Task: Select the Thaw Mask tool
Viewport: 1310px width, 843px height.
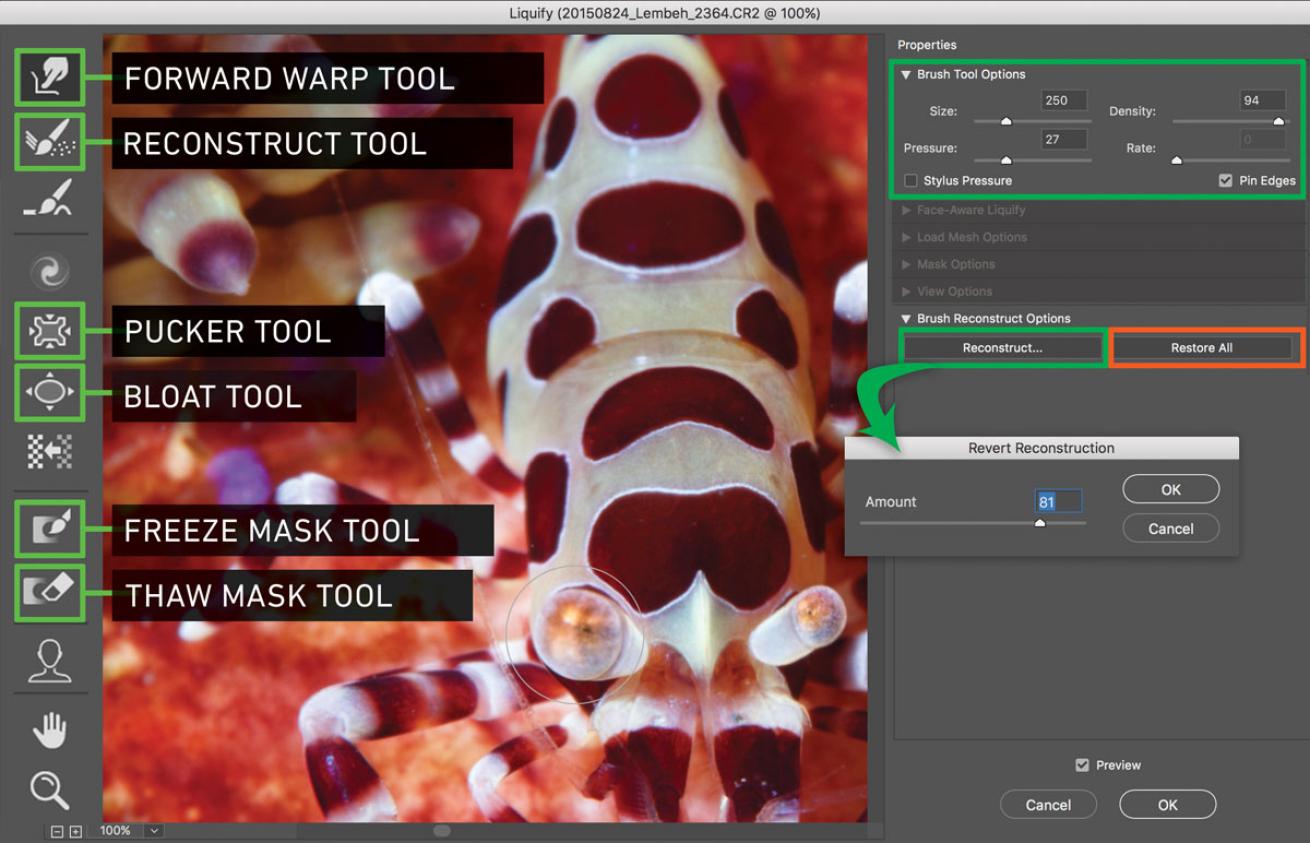Action: (49, 591)
